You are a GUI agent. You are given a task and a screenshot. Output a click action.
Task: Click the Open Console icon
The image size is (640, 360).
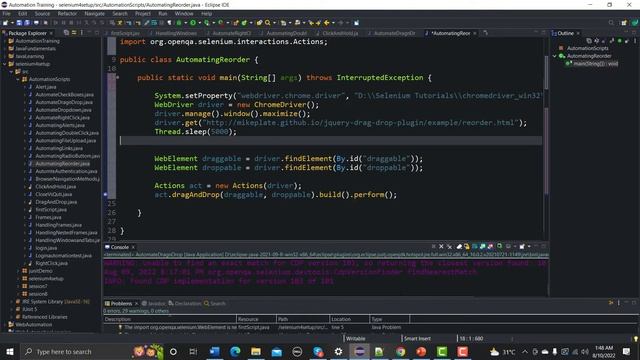point(522,247)
